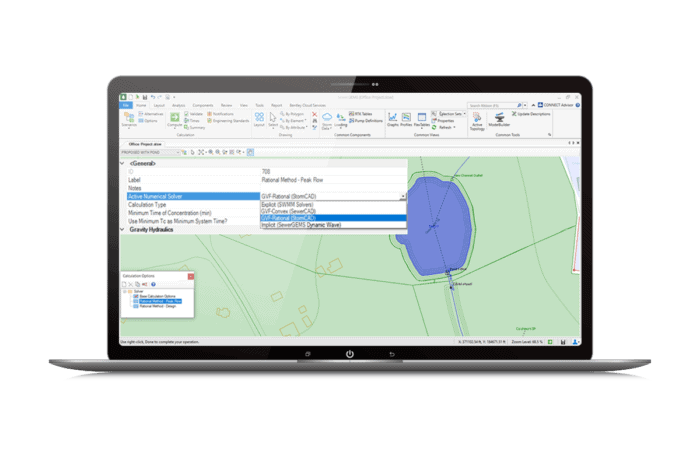
Task: Click the Active Topology icon
Action: point(477,121)
